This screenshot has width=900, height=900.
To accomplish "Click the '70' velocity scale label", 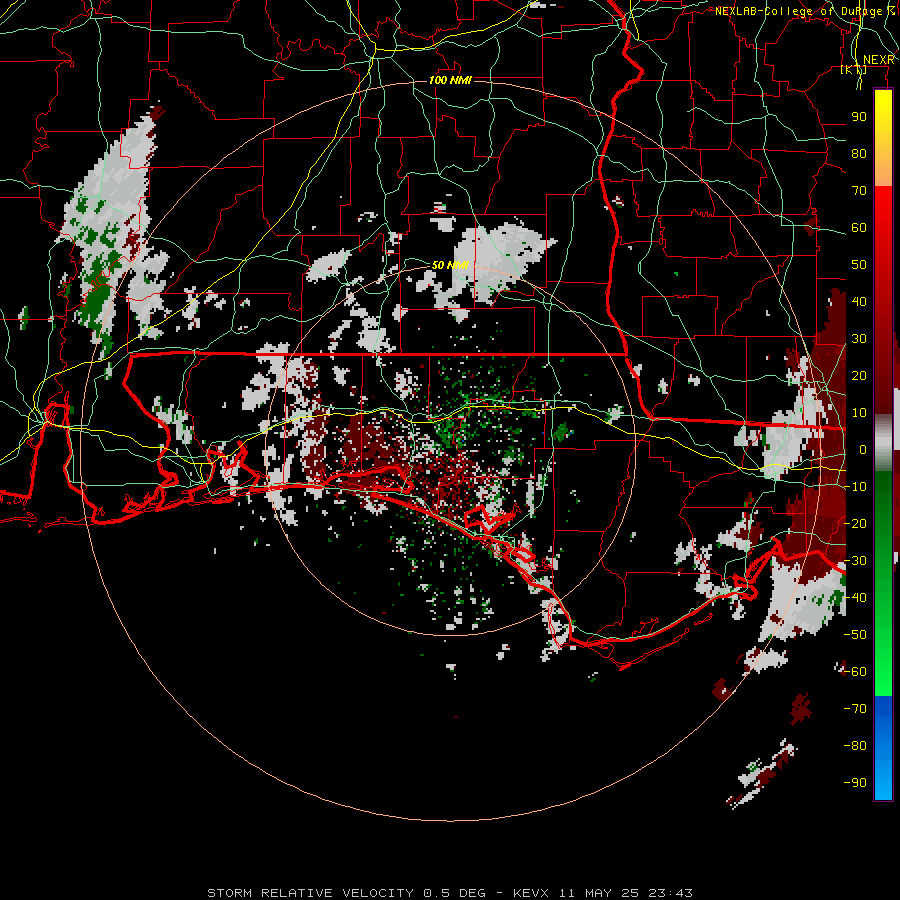I will click(859, 191).
